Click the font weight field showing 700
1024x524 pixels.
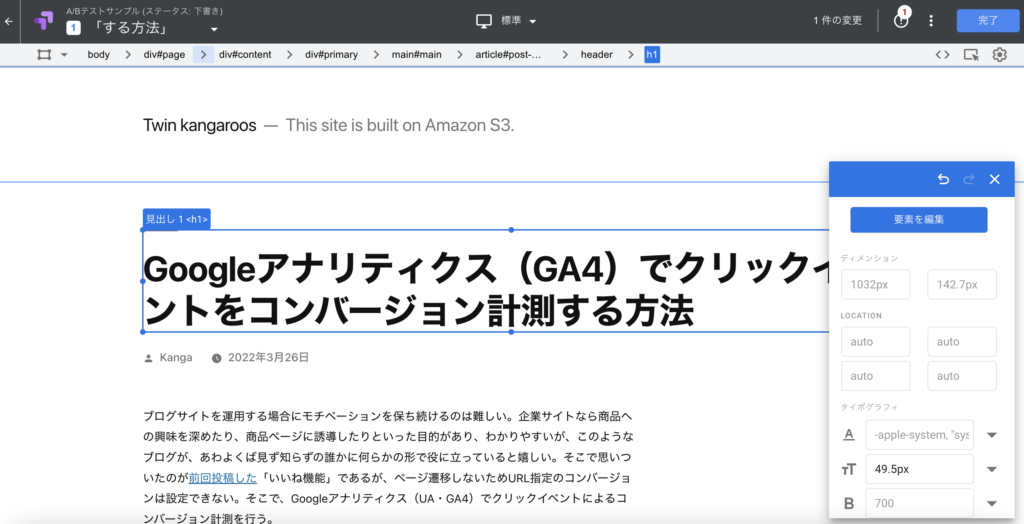coord(920,503)
